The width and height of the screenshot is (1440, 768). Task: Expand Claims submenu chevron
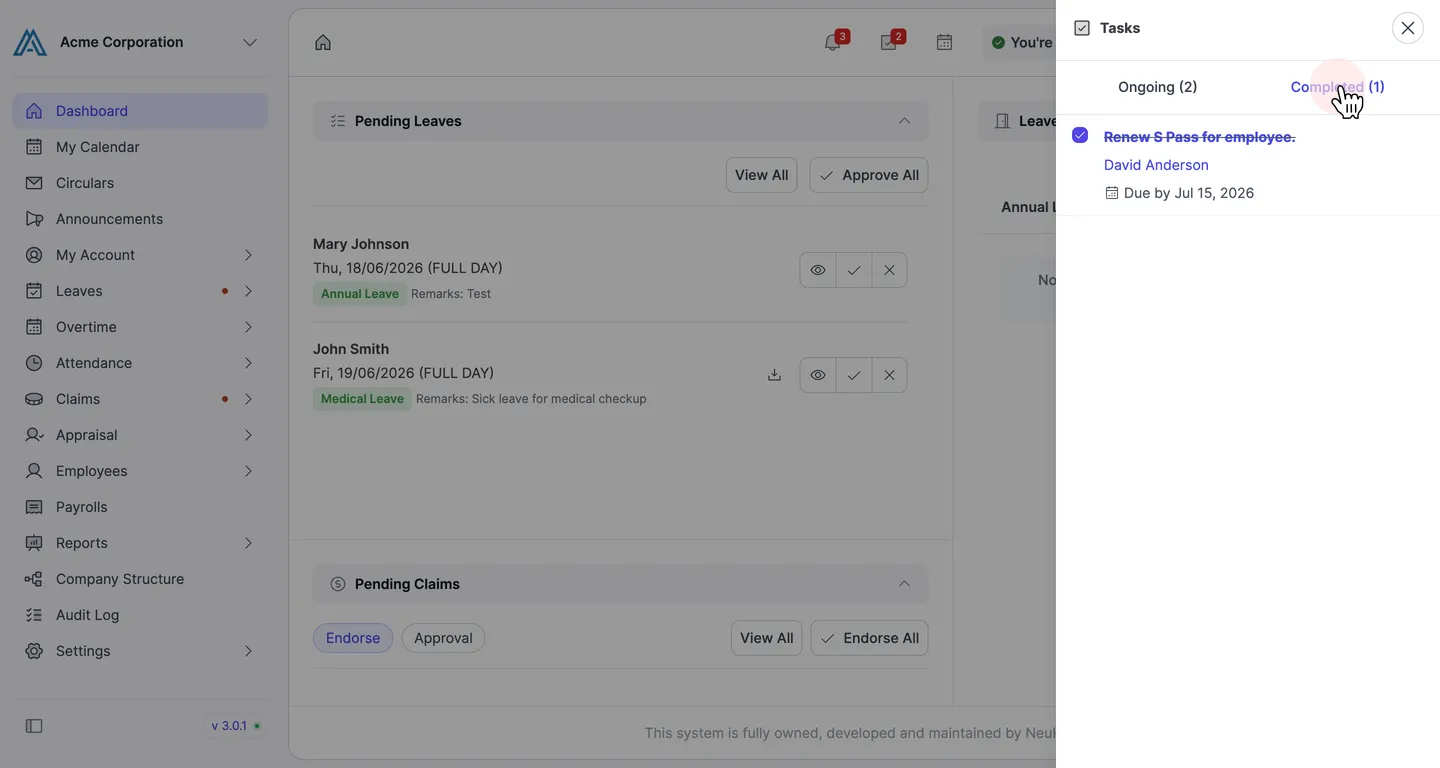[x=248, y=399]
